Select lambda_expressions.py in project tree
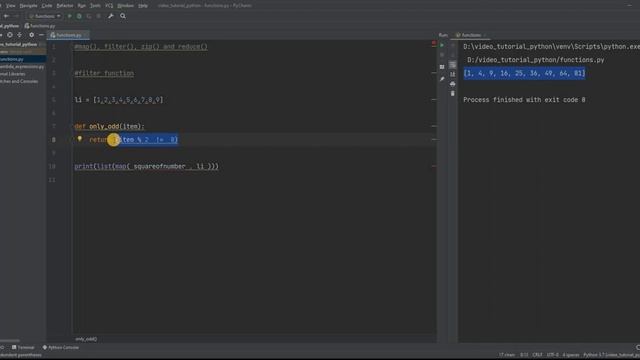Viewport: 640px width, 360px height. pyautogui.click(x=22, y=67)
